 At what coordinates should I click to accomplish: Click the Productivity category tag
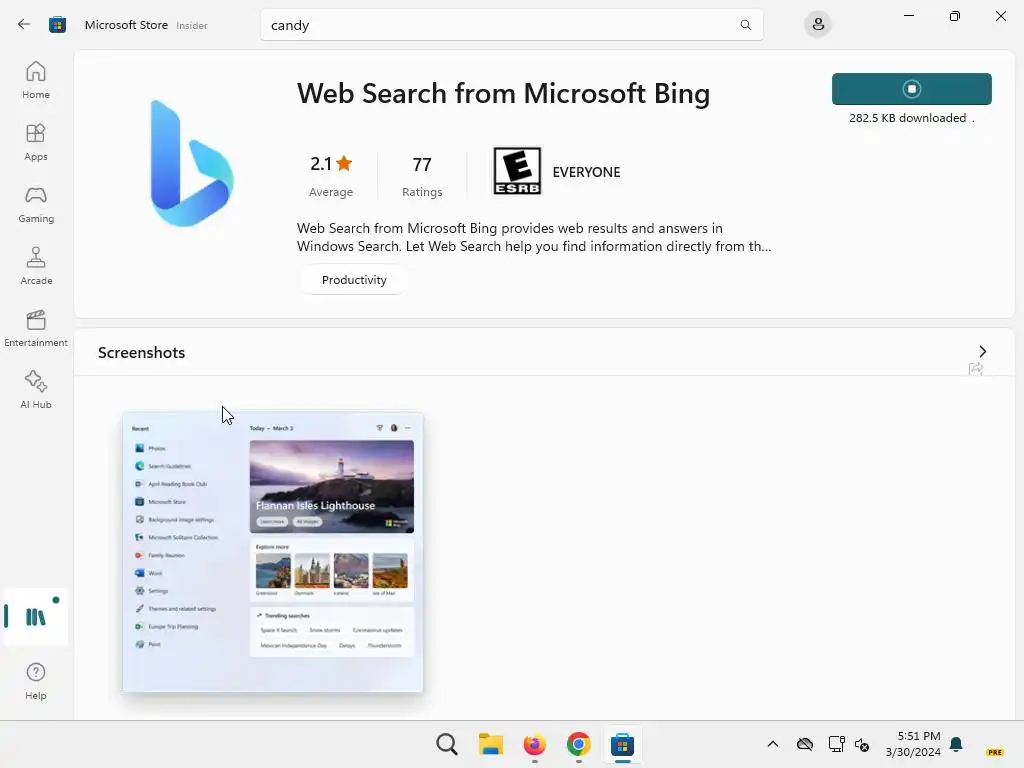click(354, 280)
